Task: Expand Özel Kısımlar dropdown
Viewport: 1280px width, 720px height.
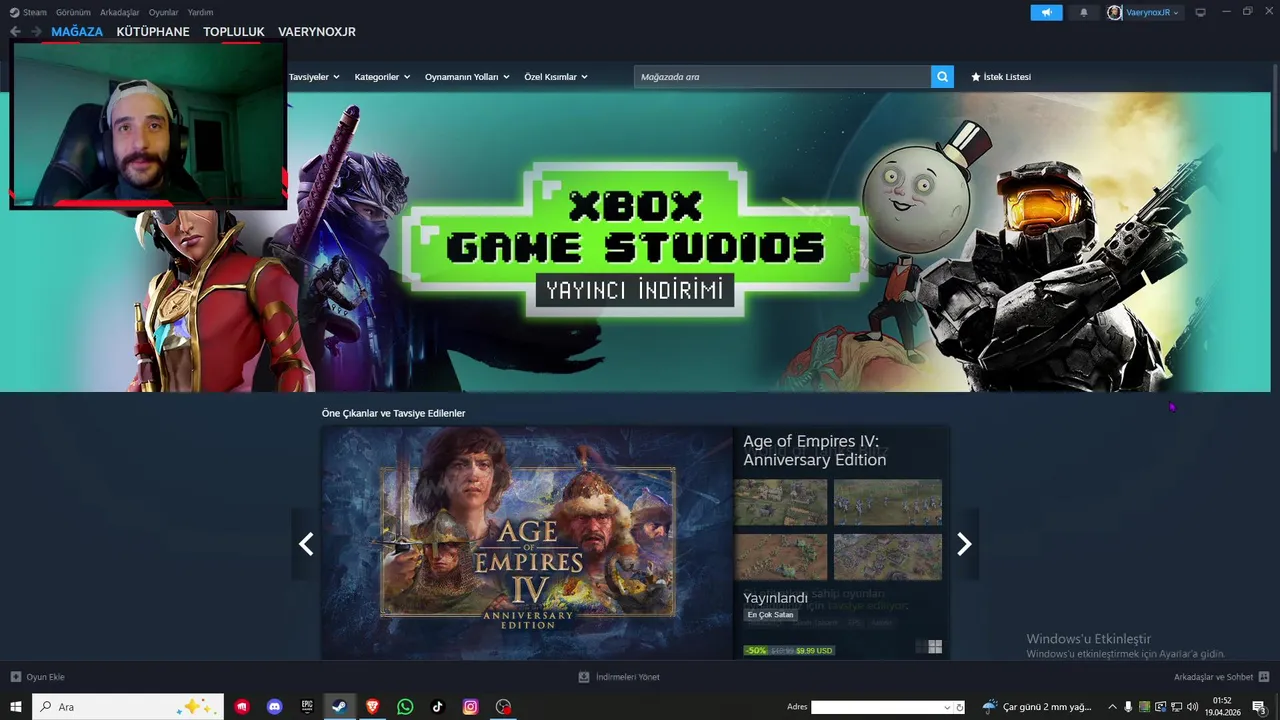Action: tap(556, 77)
